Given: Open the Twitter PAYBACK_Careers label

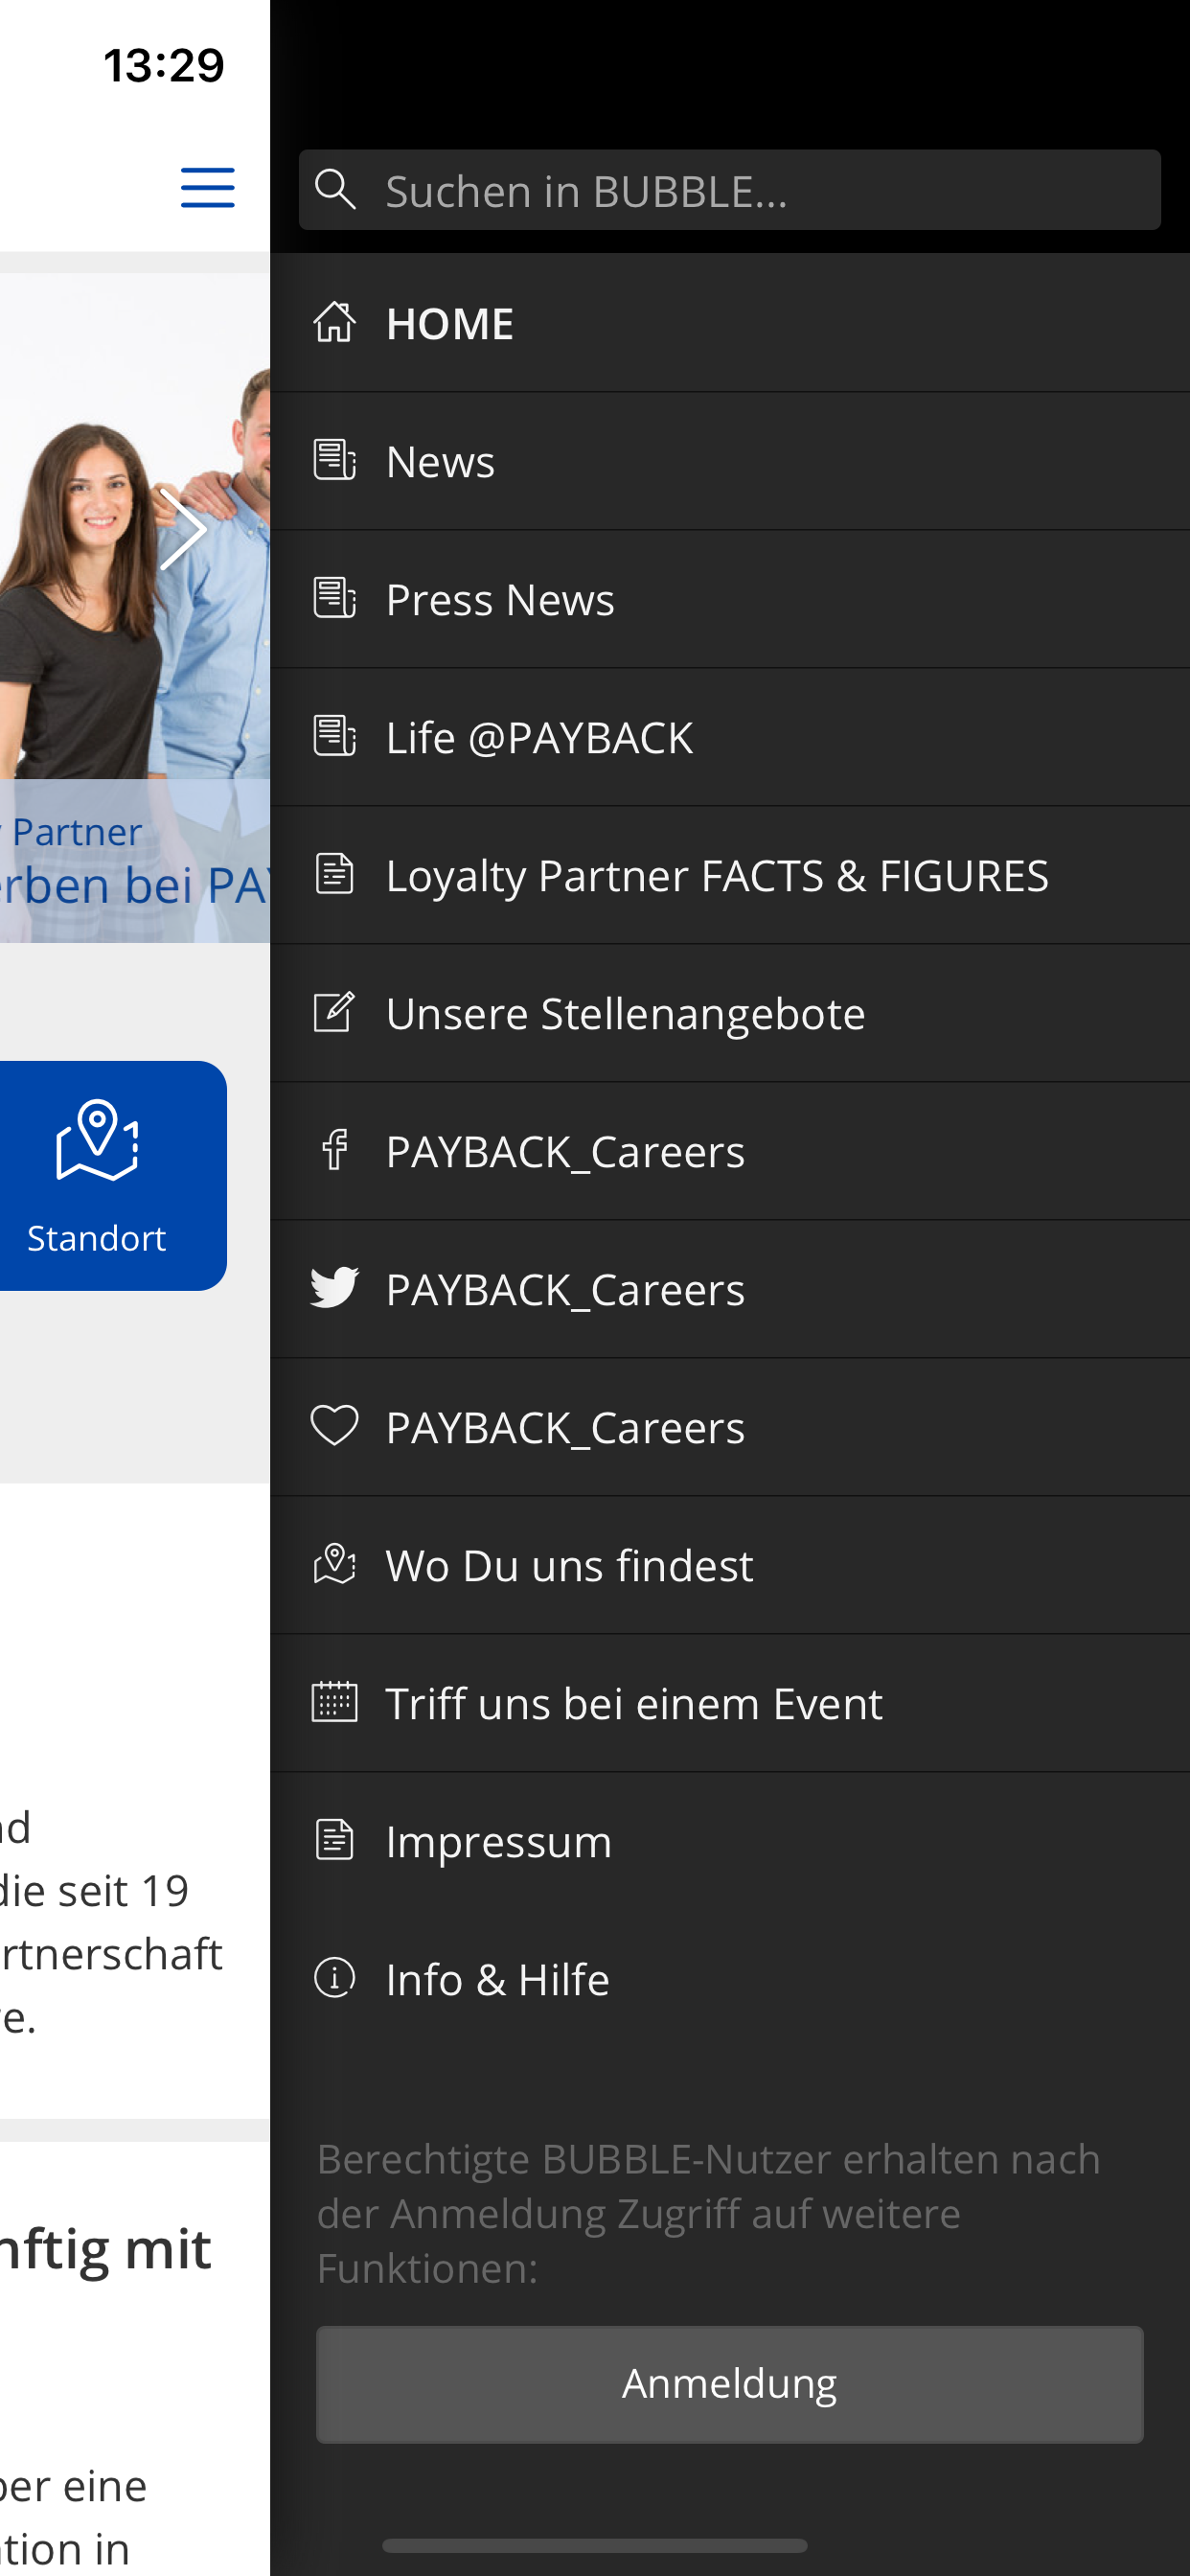Looking at the screenshot, I should pyautogui.click(x=565, y=1290).
